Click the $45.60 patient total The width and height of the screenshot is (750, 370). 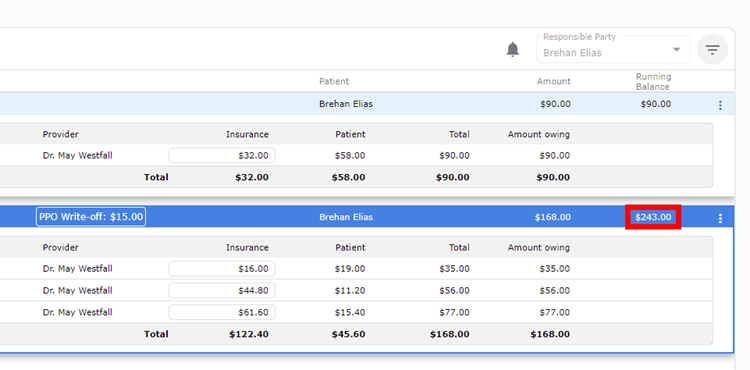pos(348,334)
